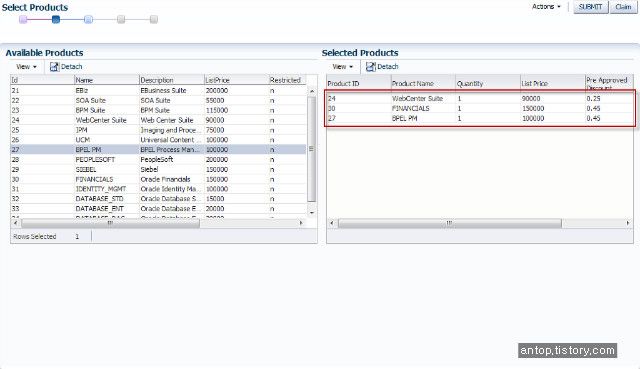Click the fourth train step marker
This screenshot has height=369, width=640.
point(121,19)
